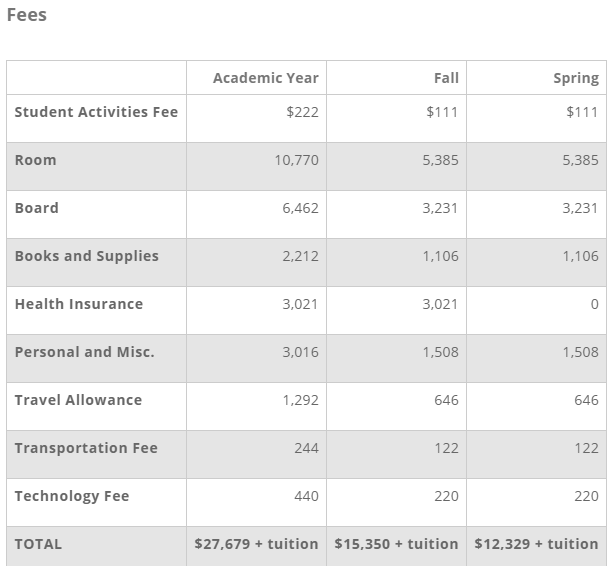611x566 pixels.
Task: Select the Fall column header
Action: point(446,78)
